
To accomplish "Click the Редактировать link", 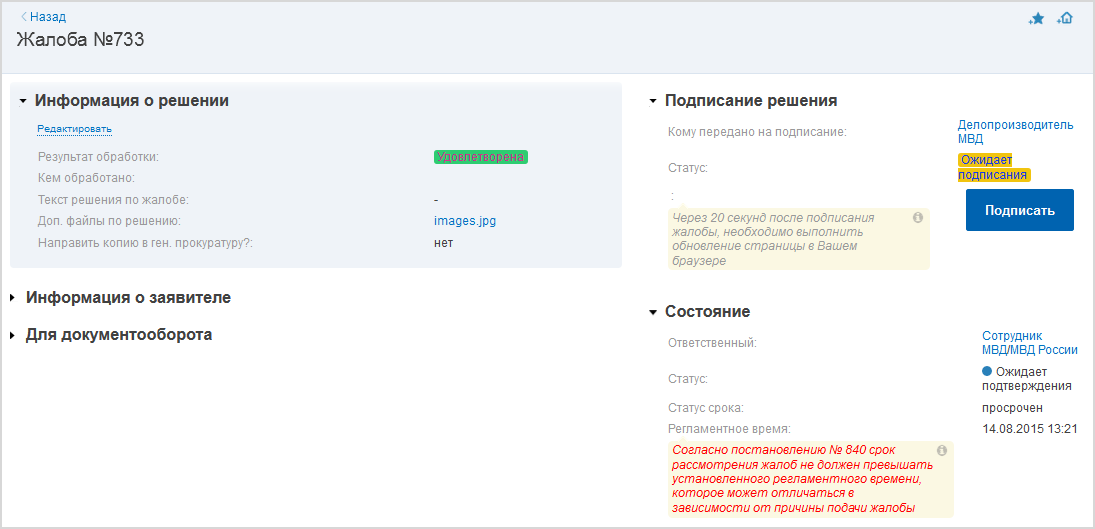I will point(74,129).
